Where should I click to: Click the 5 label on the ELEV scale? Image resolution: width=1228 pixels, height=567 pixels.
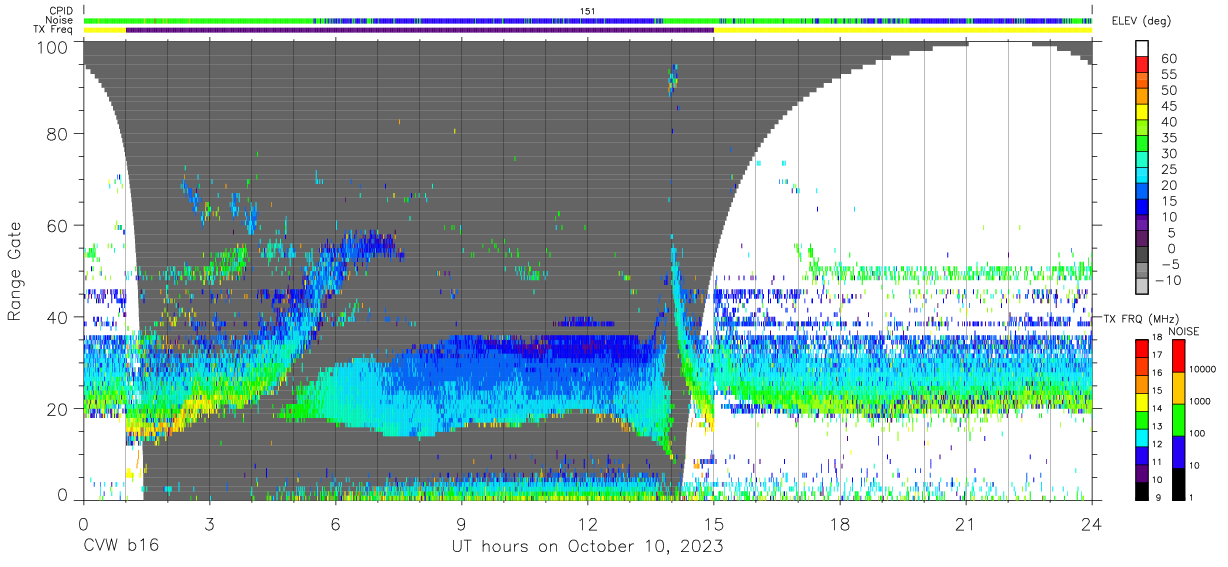pos(1172,233)
